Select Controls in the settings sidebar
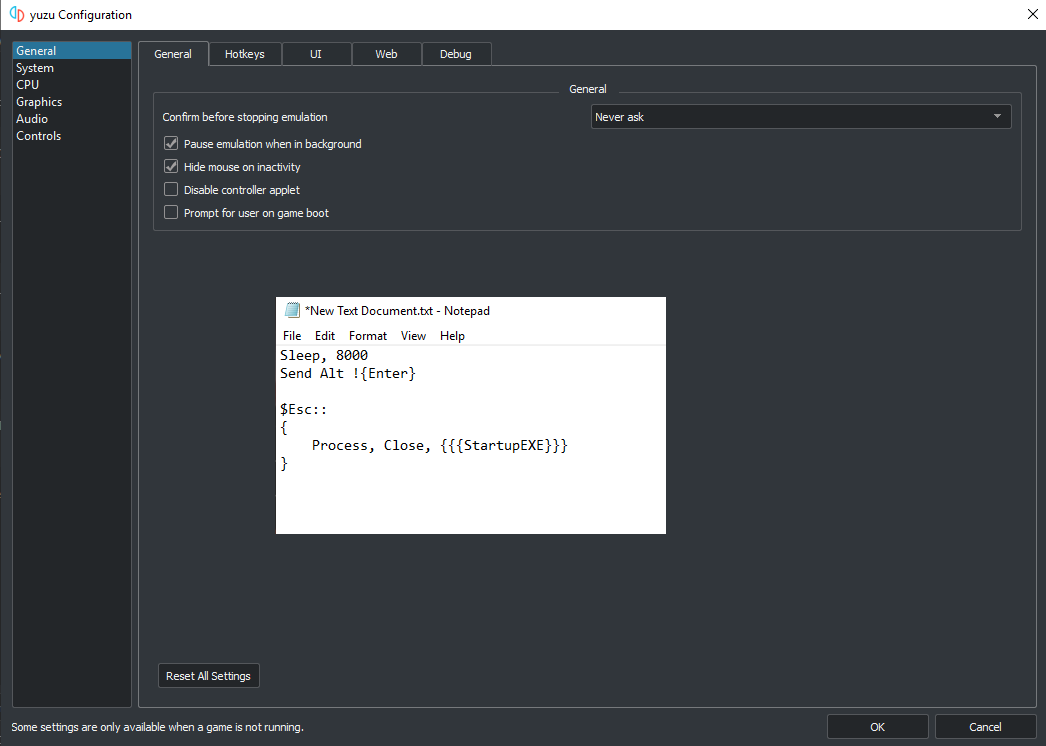This screenshot has width=1046, height=746. (72, 135)
